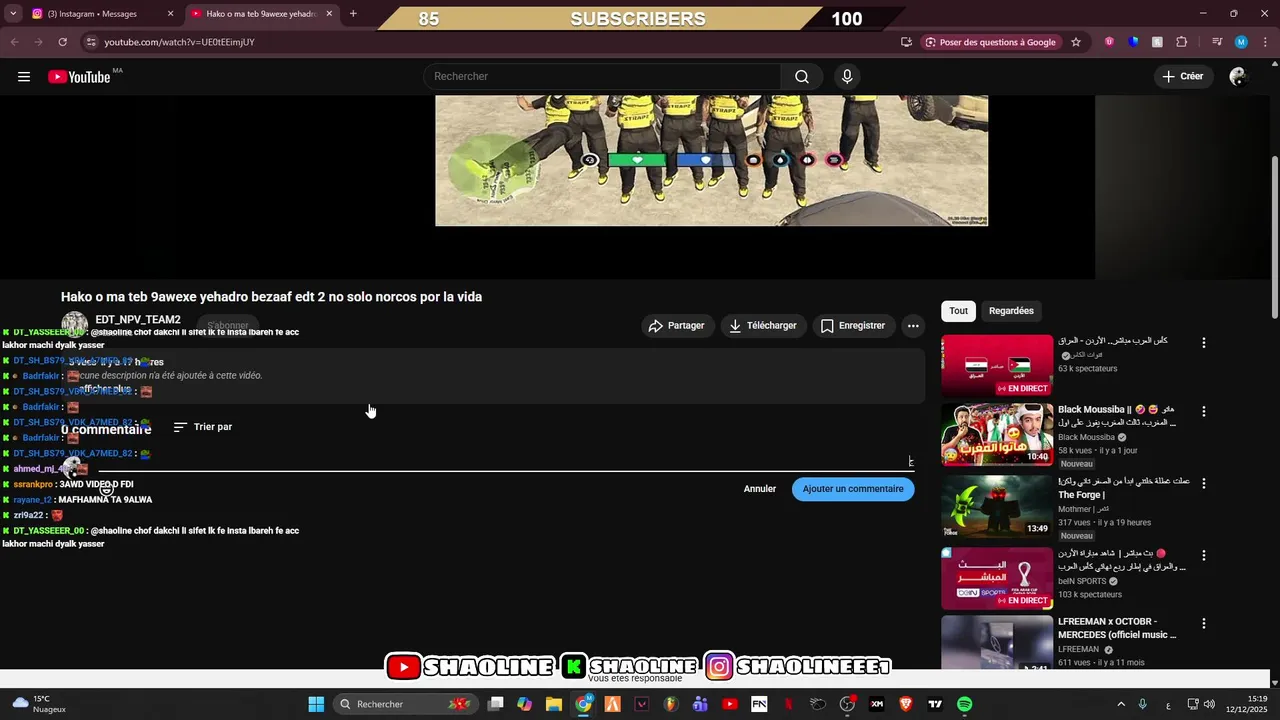1280x720 pixels.
Task: Select the Tout filter chip
Action: [958, 311]
